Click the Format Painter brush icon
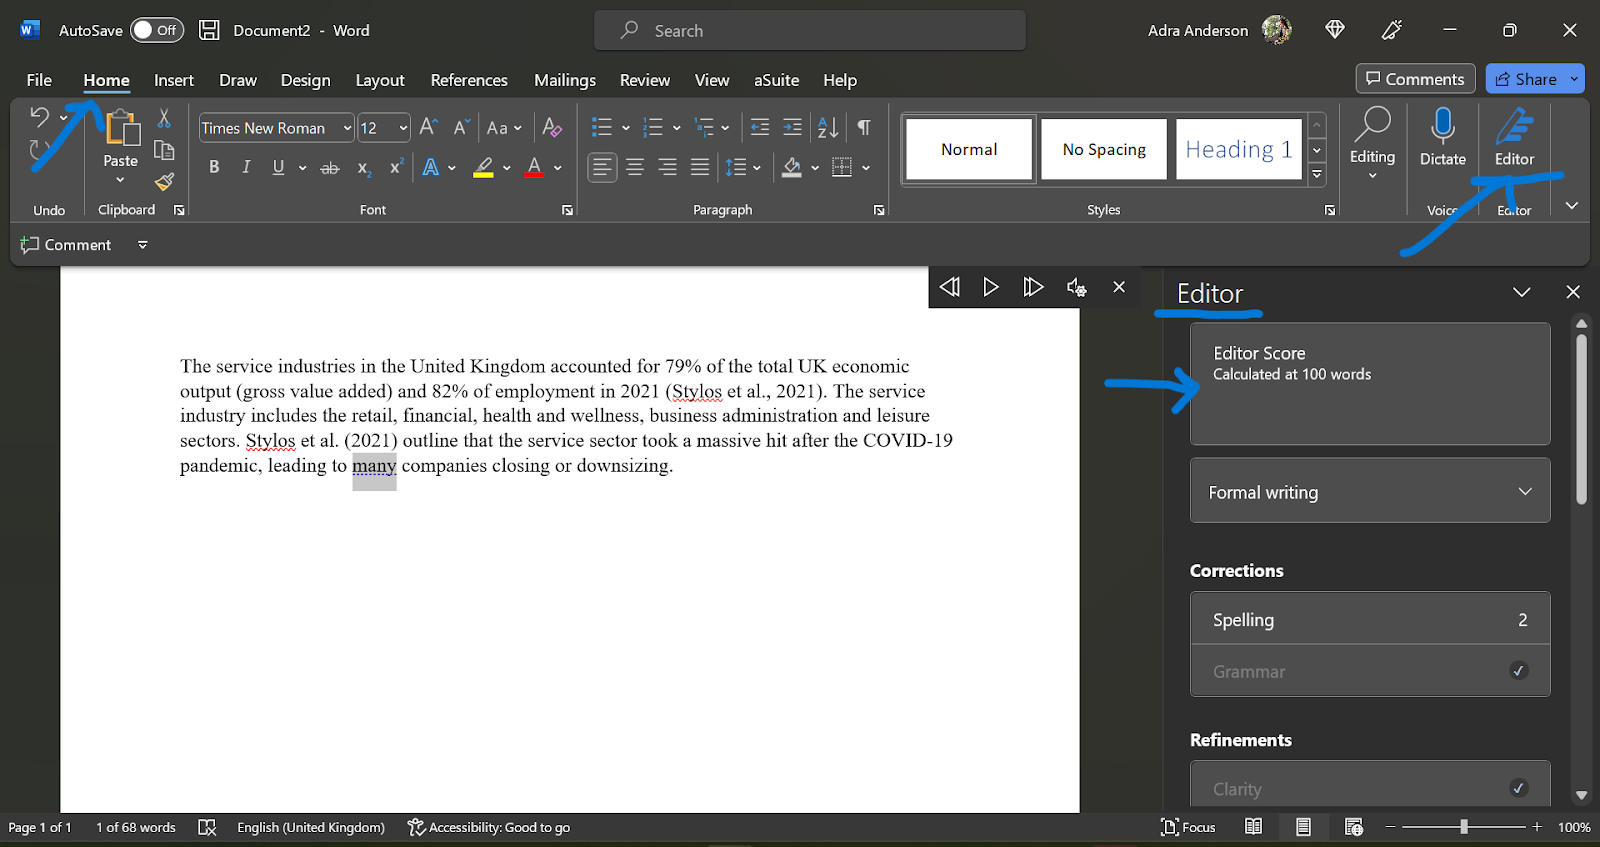The width and height of the screenshot is (1600, 847). click(x=165, y=182)
